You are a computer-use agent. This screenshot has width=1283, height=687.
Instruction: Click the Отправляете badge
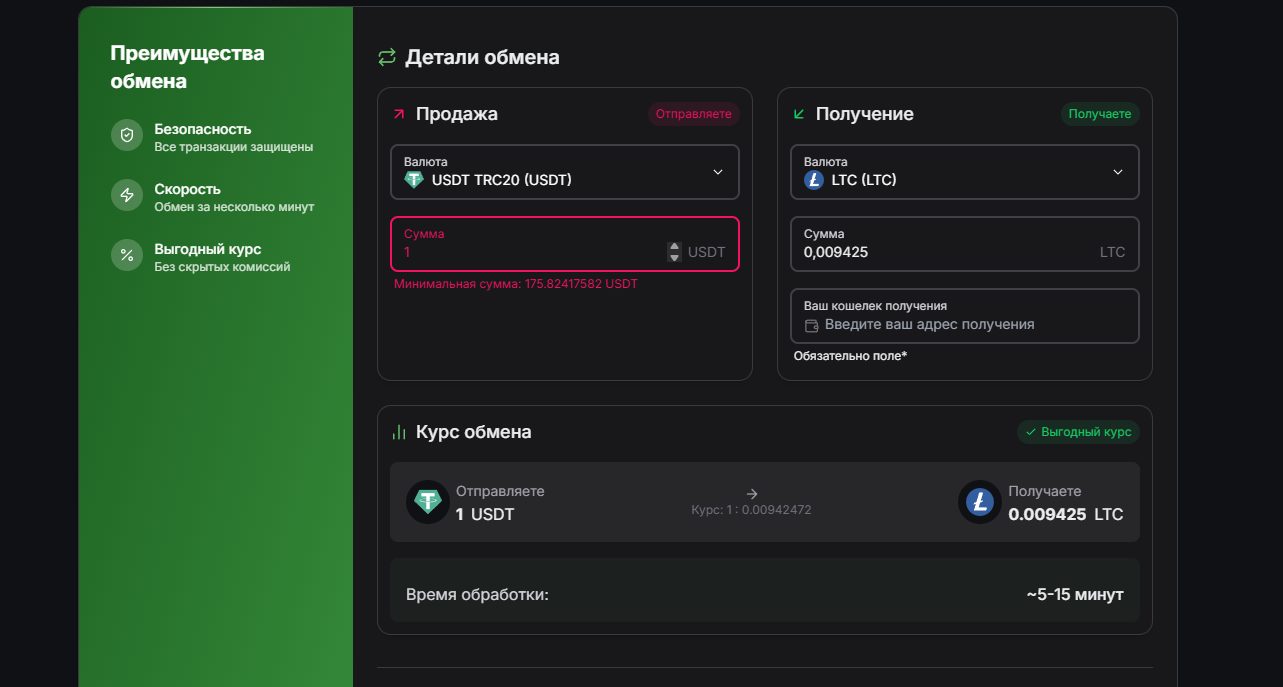point(693,114)
